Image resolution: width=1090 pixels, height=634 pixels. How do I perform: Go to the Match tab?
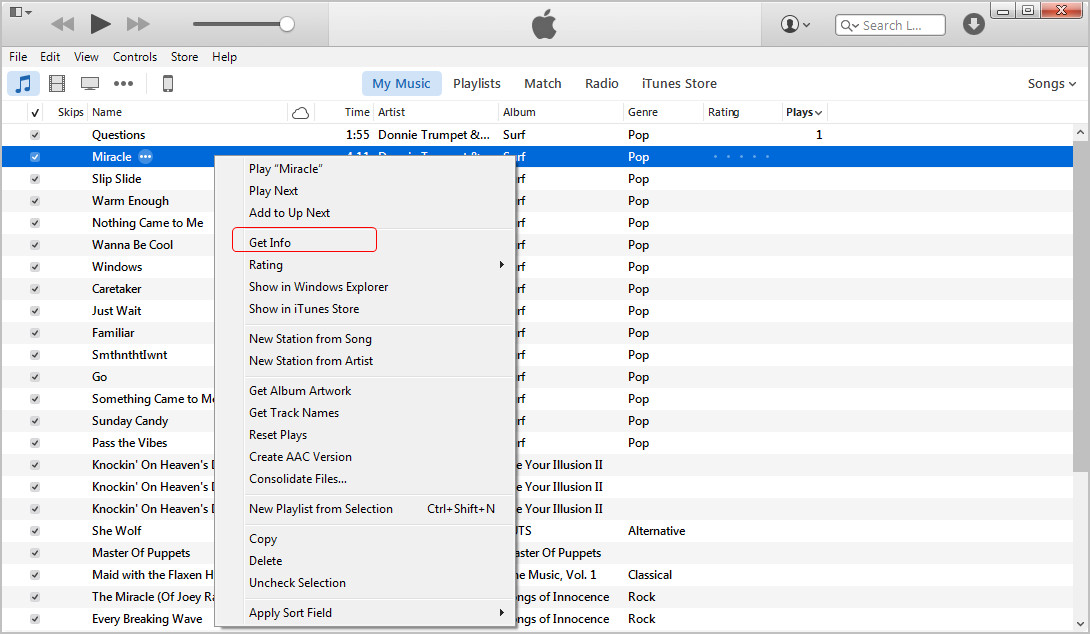(543, 83)
